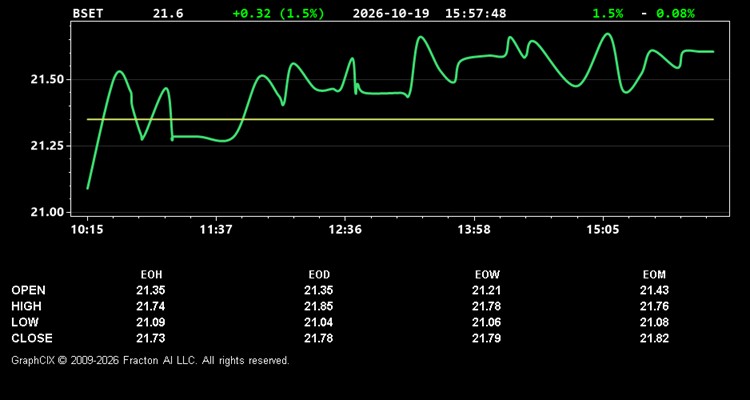Click the green 1.5% value at top right
Viewport: 750px width, 400px height.
click(608, 13)
